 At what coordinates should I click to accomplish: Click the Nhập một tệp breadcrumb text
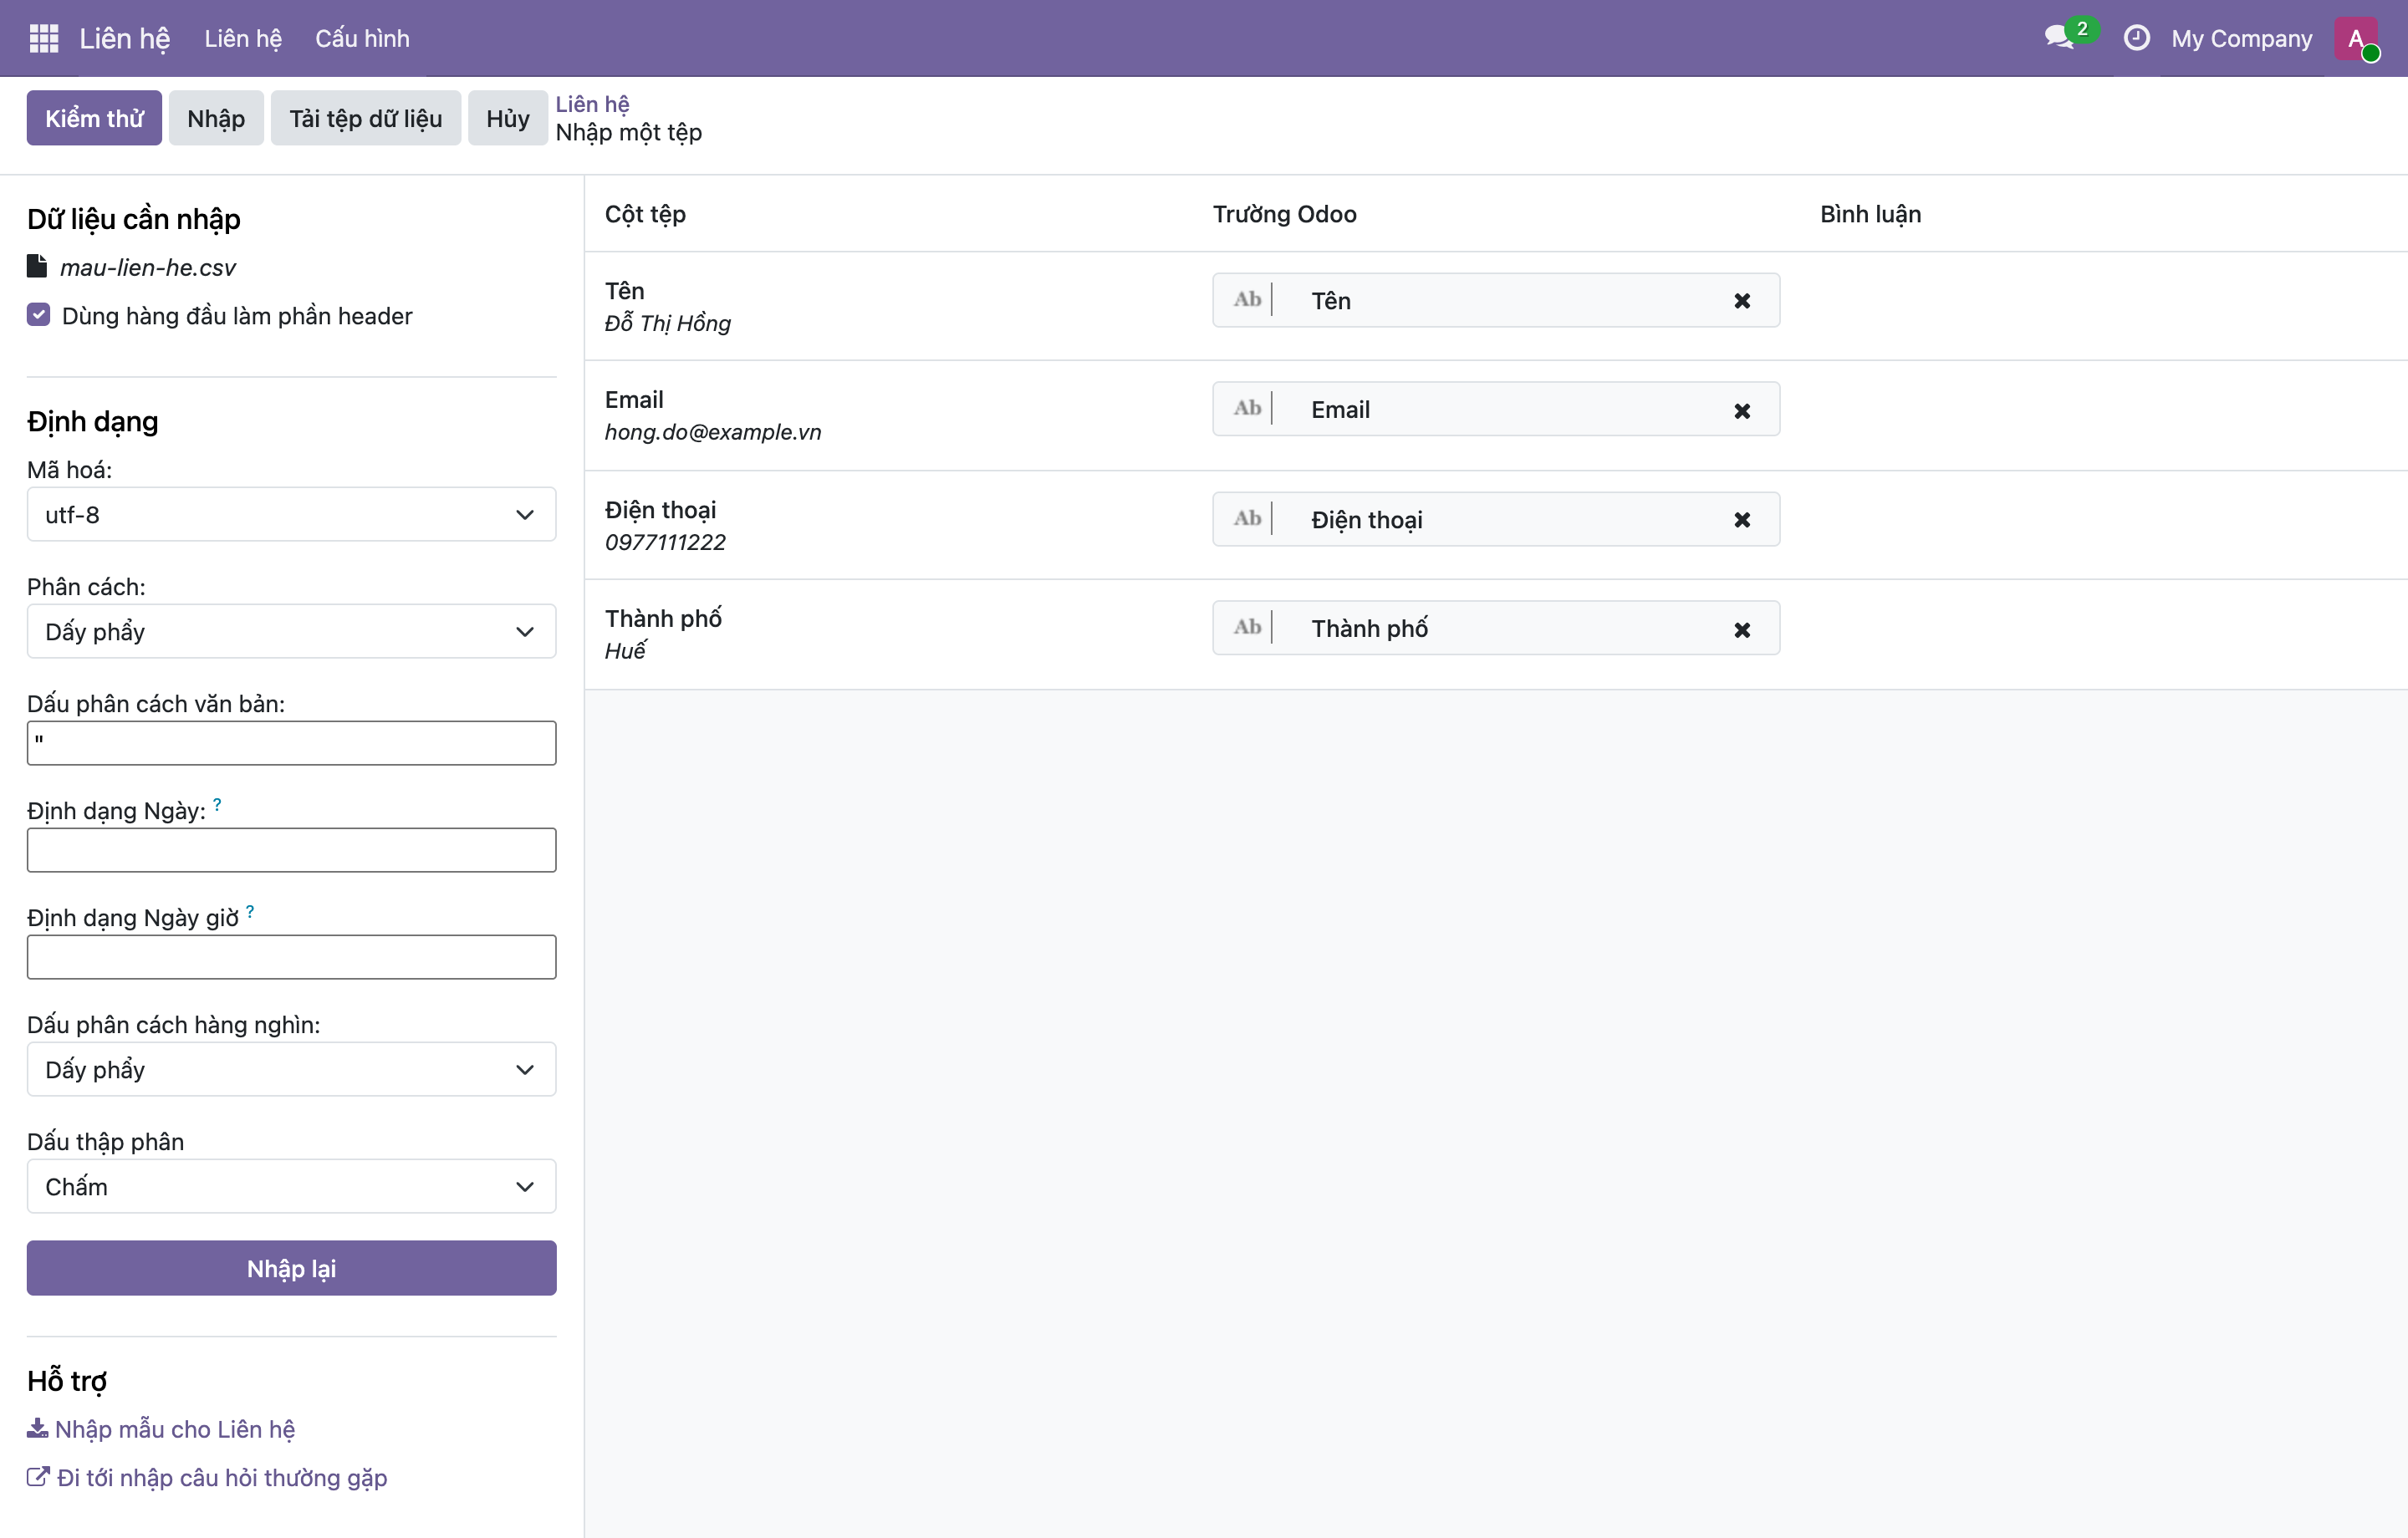tap(628, 132)
